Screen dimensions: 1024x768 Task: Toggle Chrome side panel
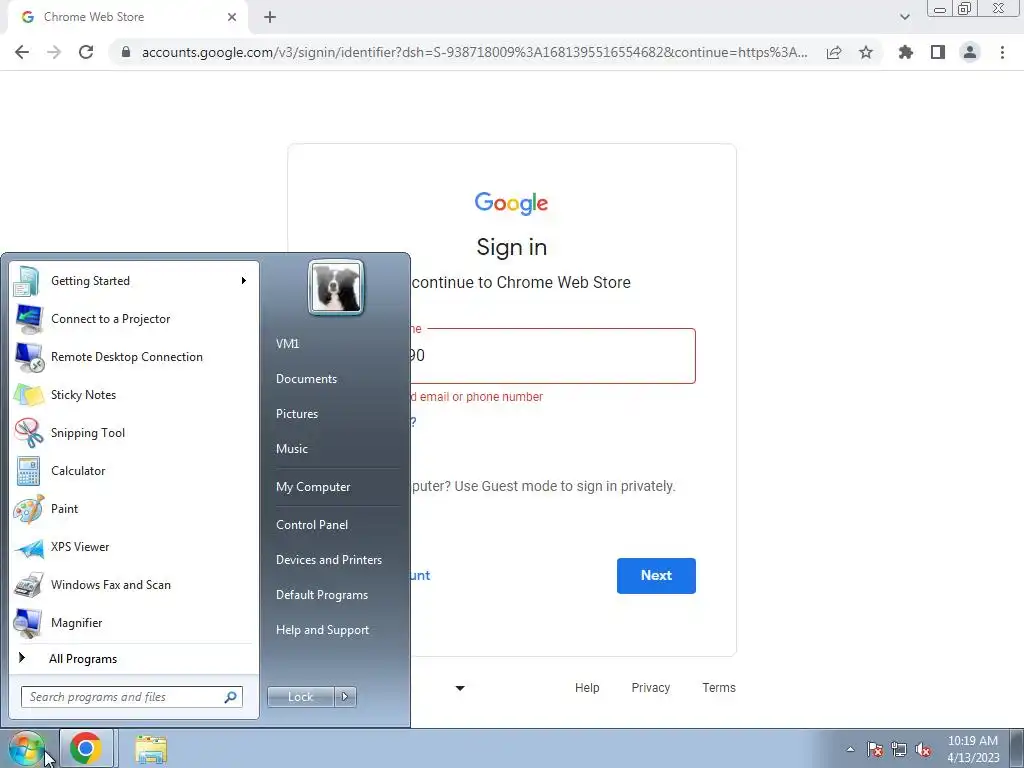click(x=938, y=52)
